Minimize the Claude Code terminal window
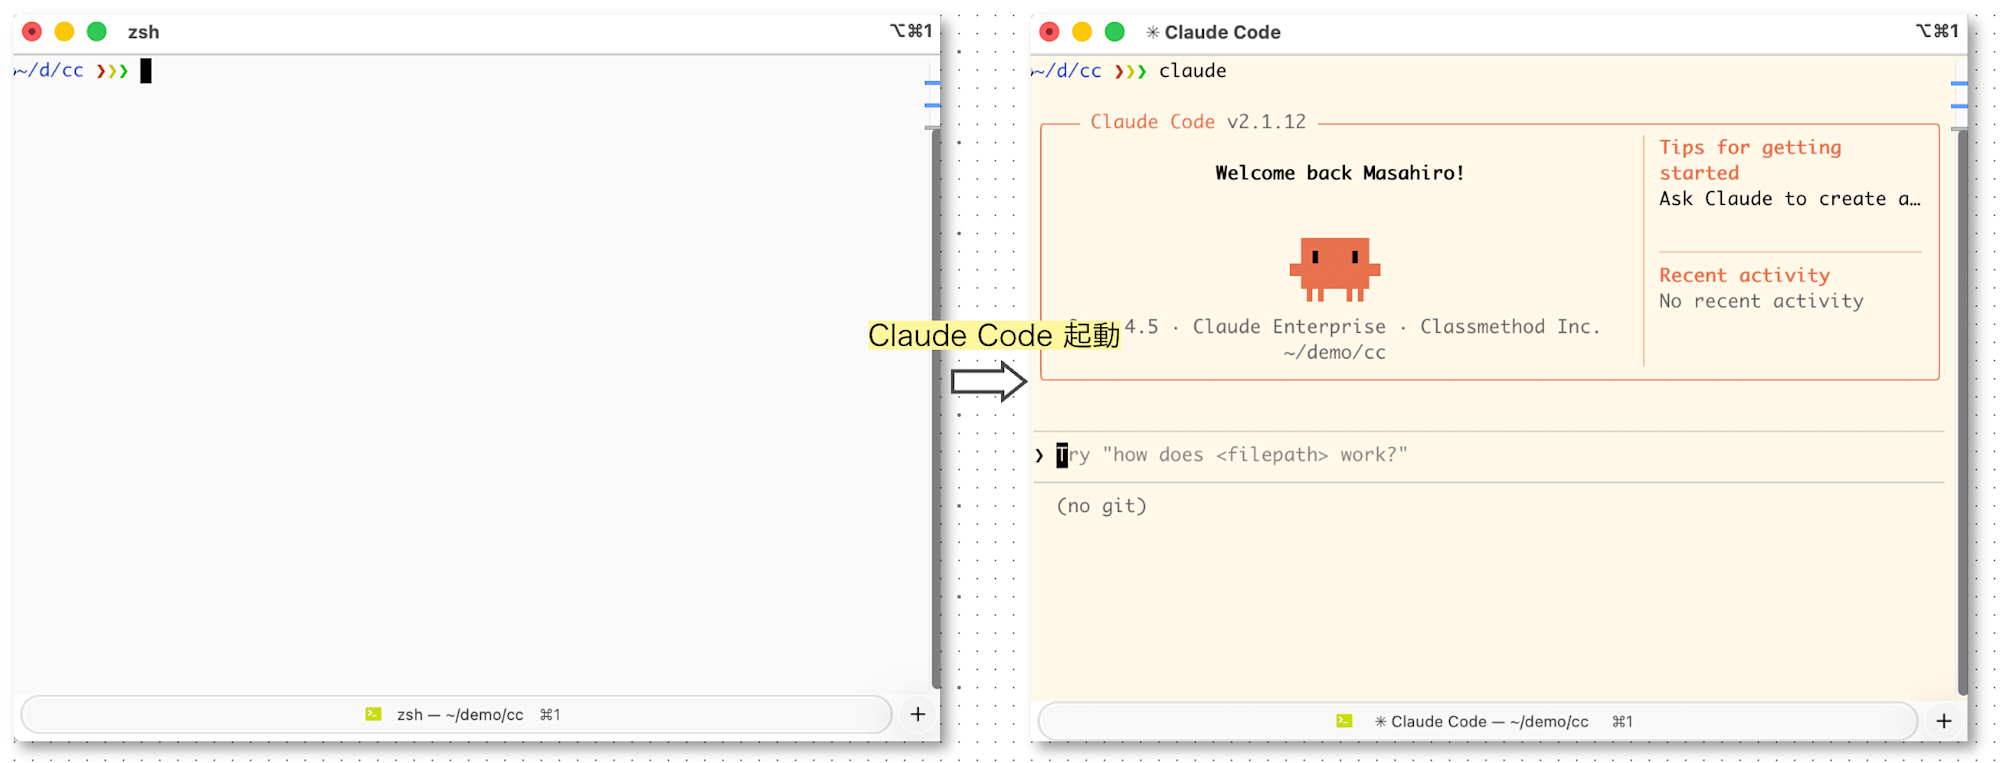This screenshot has width=2000, height=763. [x=1082, y=32]
